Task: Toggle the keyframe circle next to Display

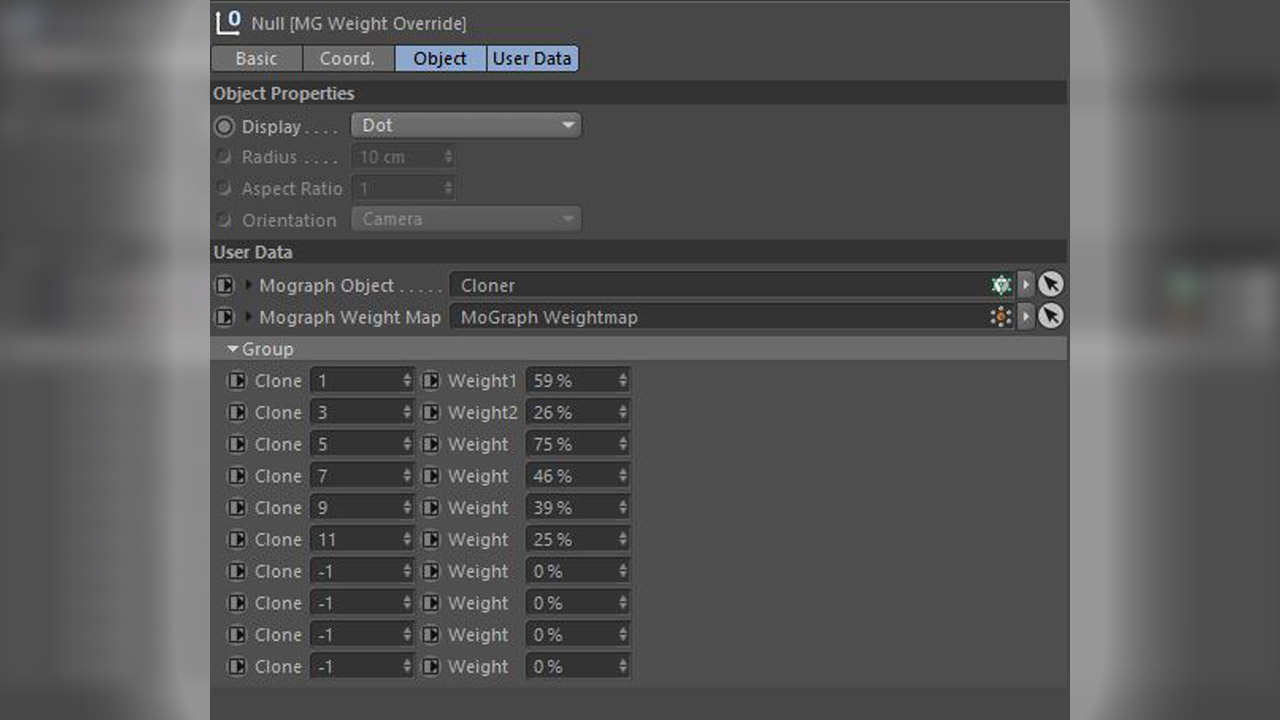Action: pyautogui.click(x=222, y=126)
